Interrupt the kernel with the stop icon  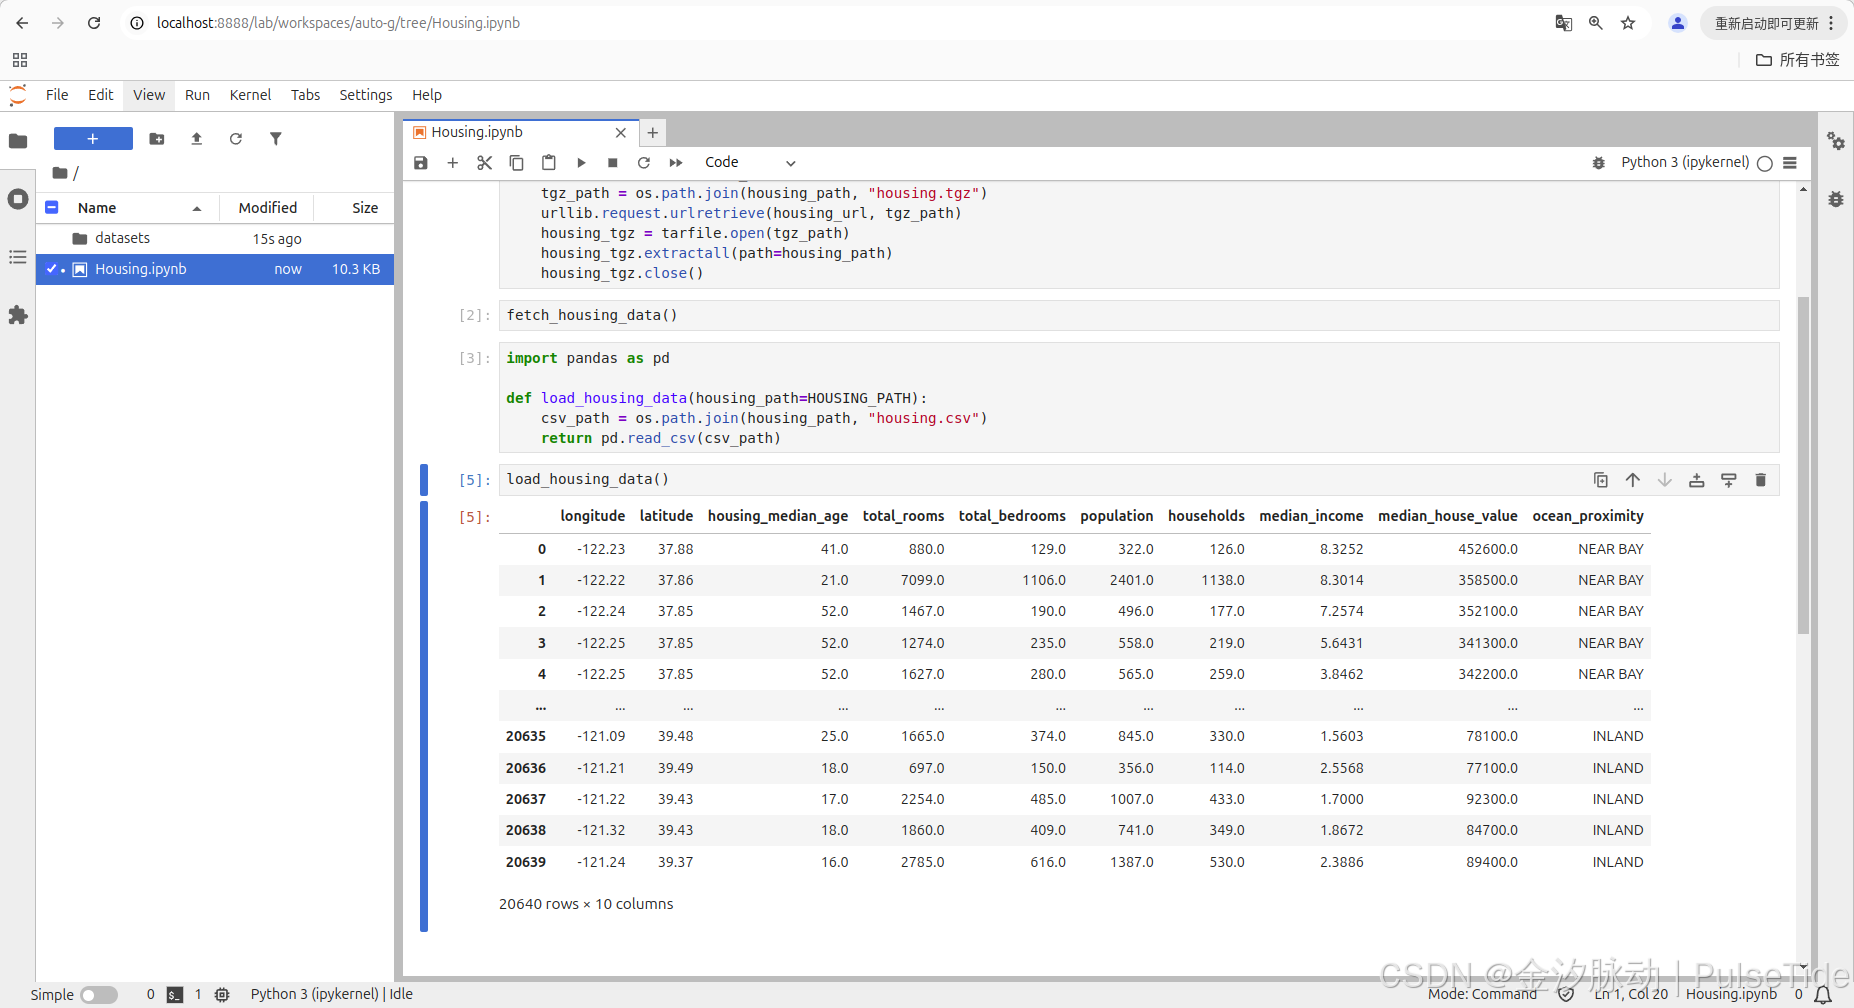tap(613, 163)
